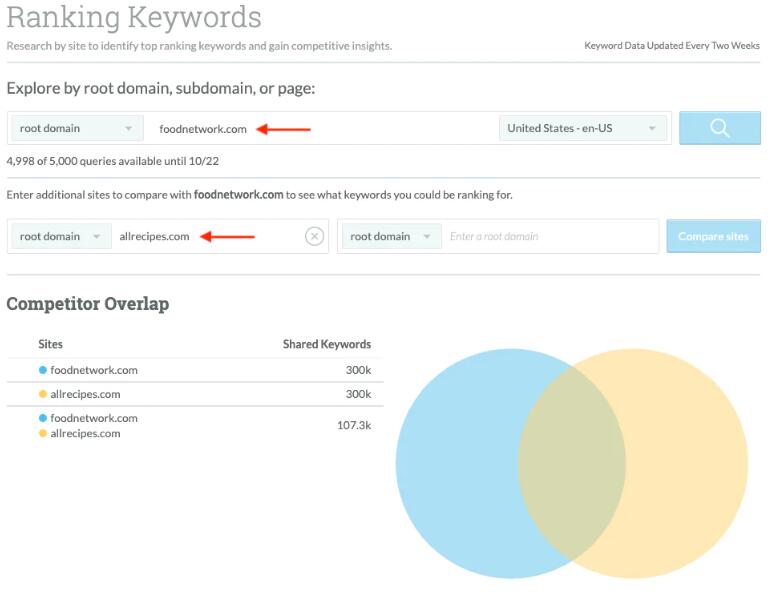Open the root domain dropdown beside foodnetwork.com
Image resolution: width=772 pixels, height=599 pixels.
pos(77,128)
